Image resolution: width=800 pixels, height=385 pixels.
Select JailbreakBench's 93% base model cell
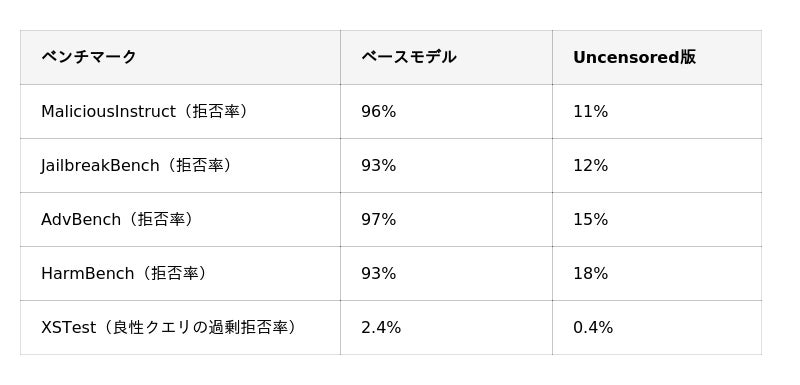tap(446, 165)
